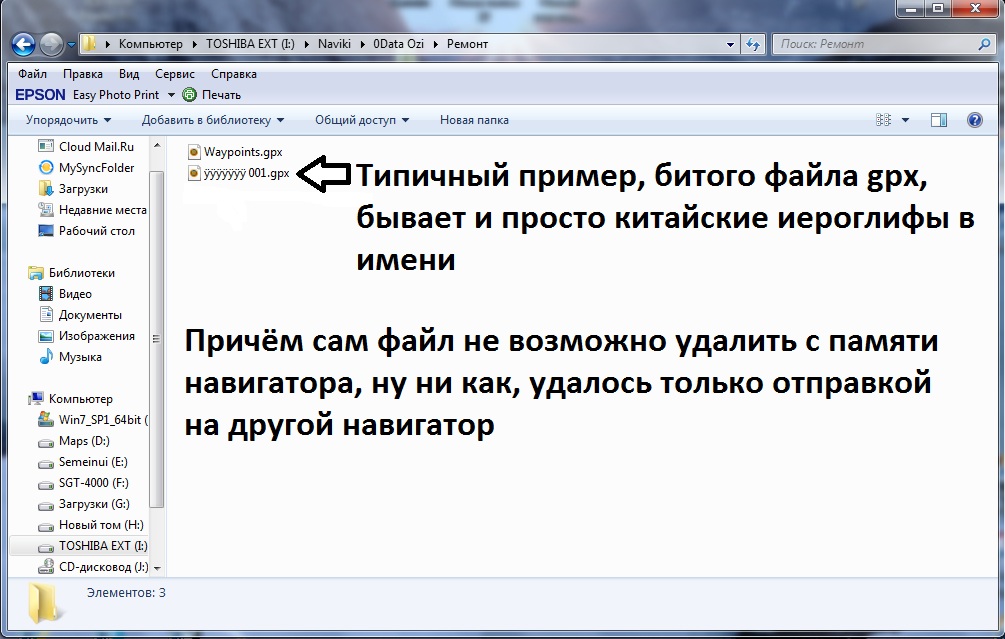
Task: Click the search field Поиск: Ремонт
Action: pyautogui.click(x=875, y=44)
